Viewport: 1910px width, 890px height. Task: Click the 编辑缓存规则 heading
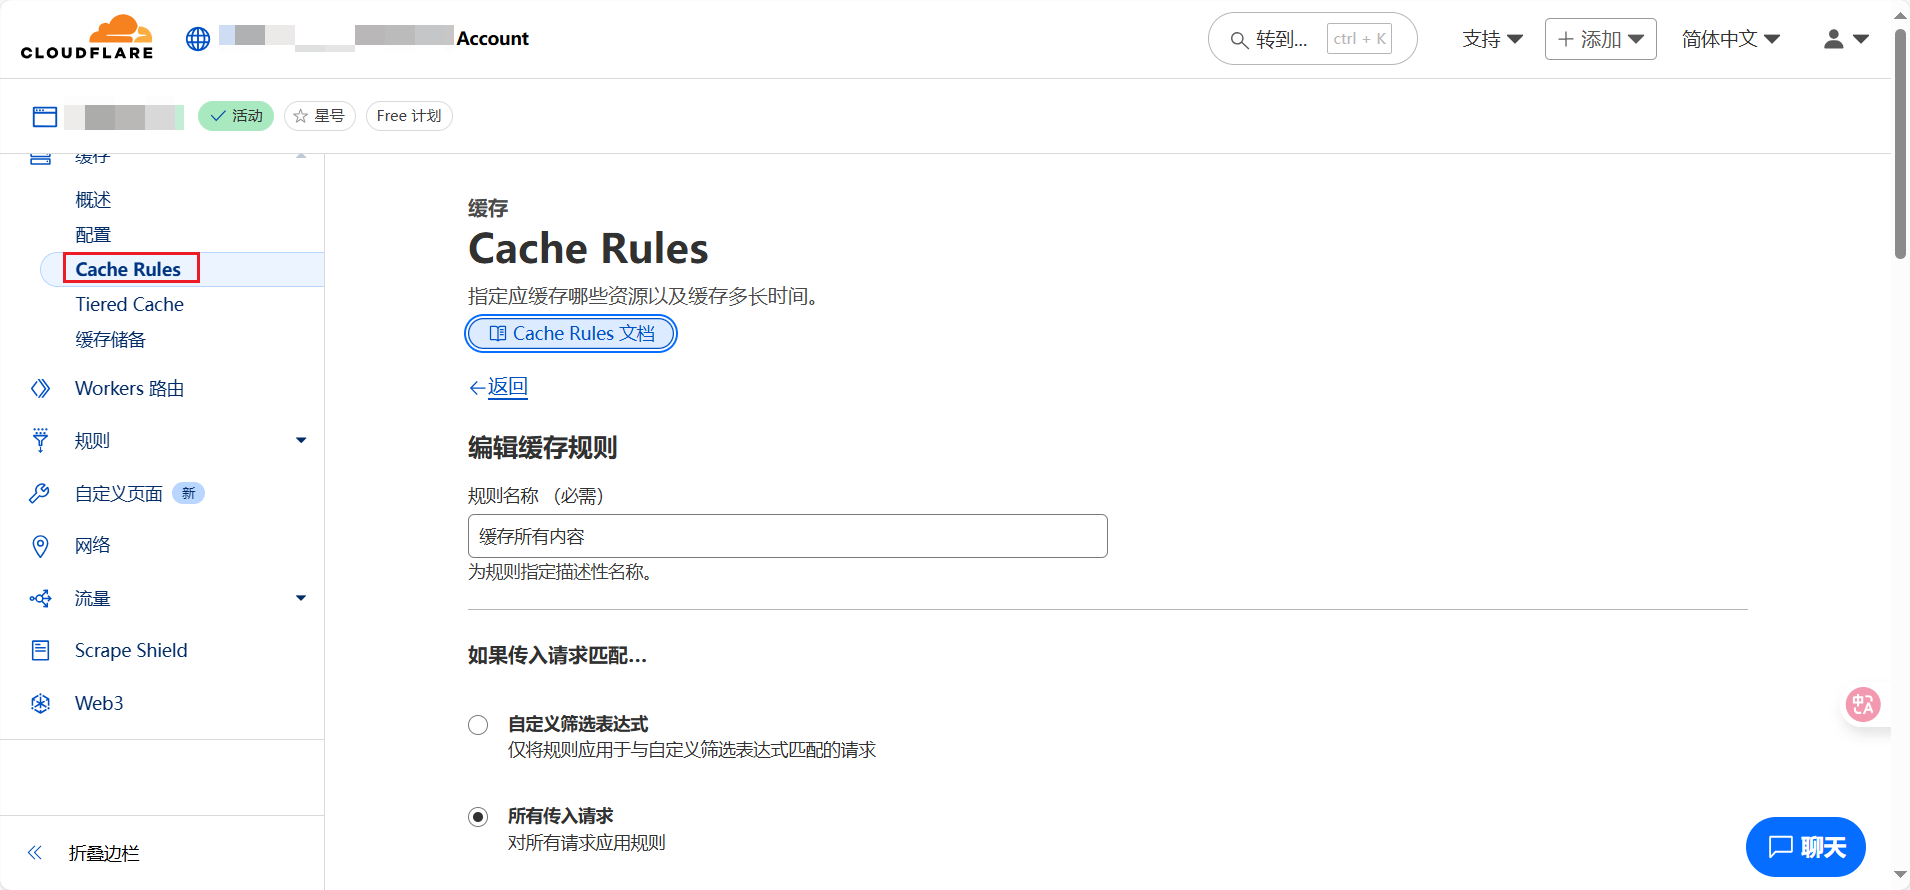[542, 447]
